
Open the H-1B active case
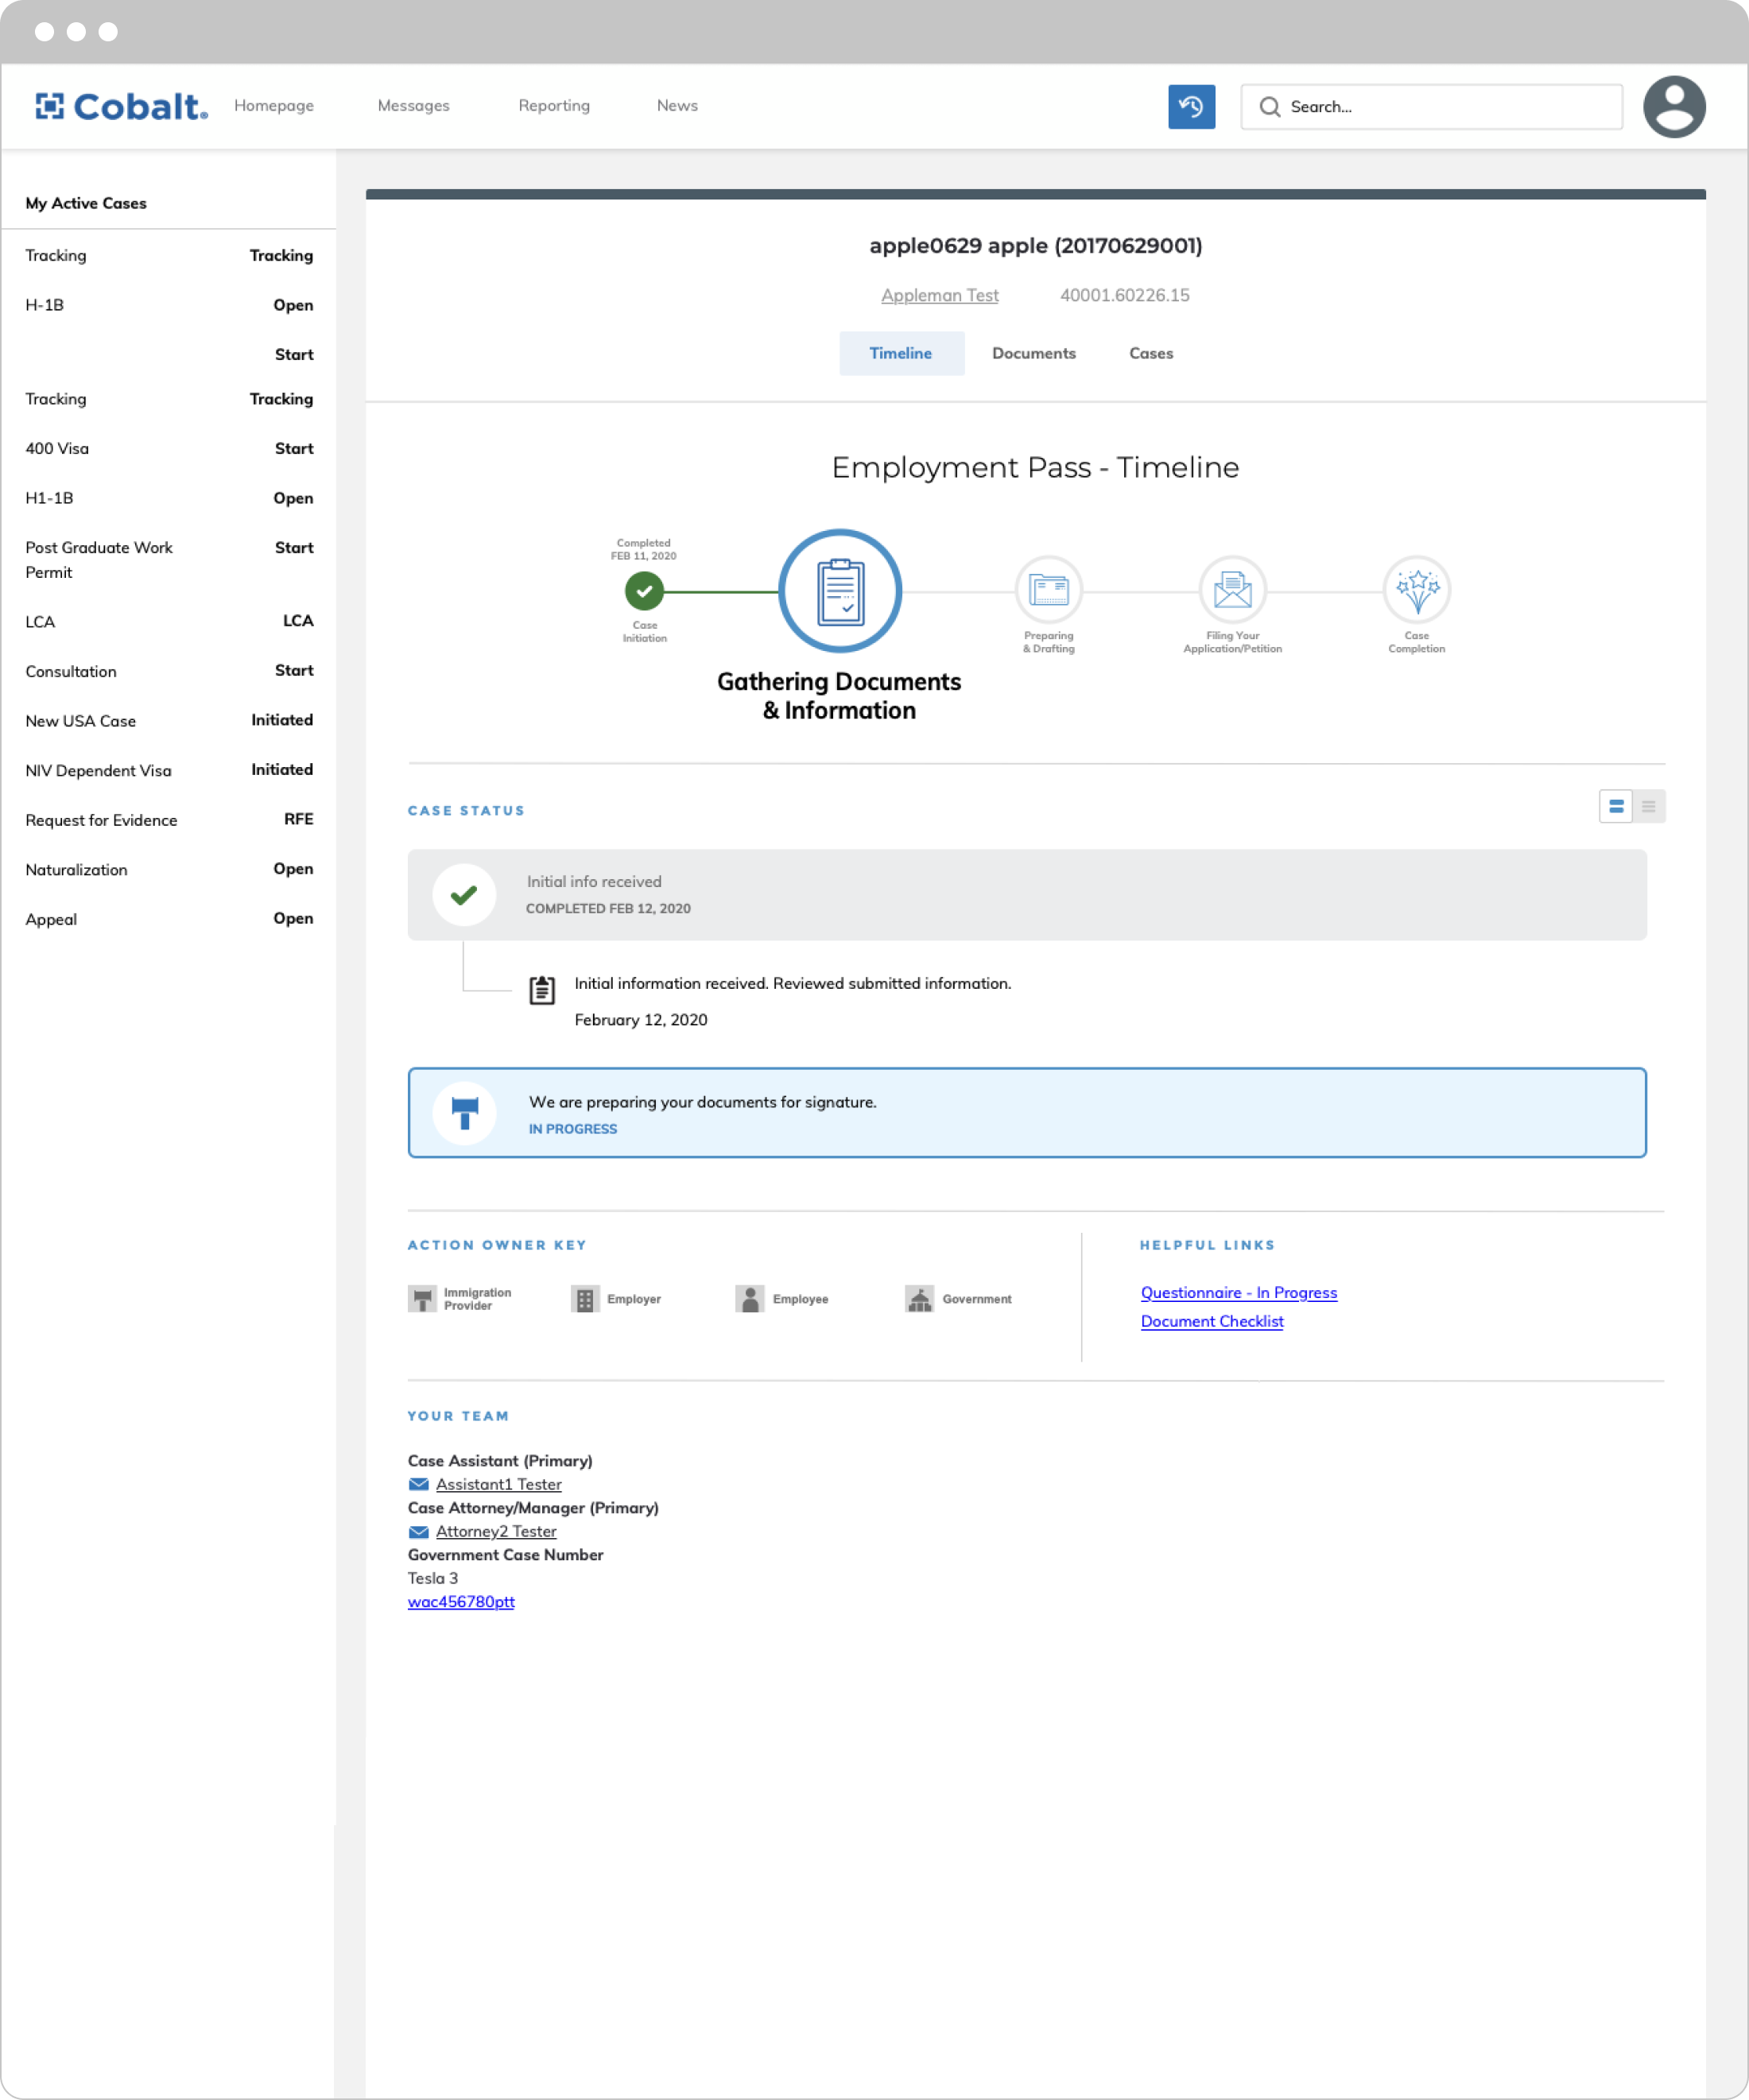(x=169, y=305)
